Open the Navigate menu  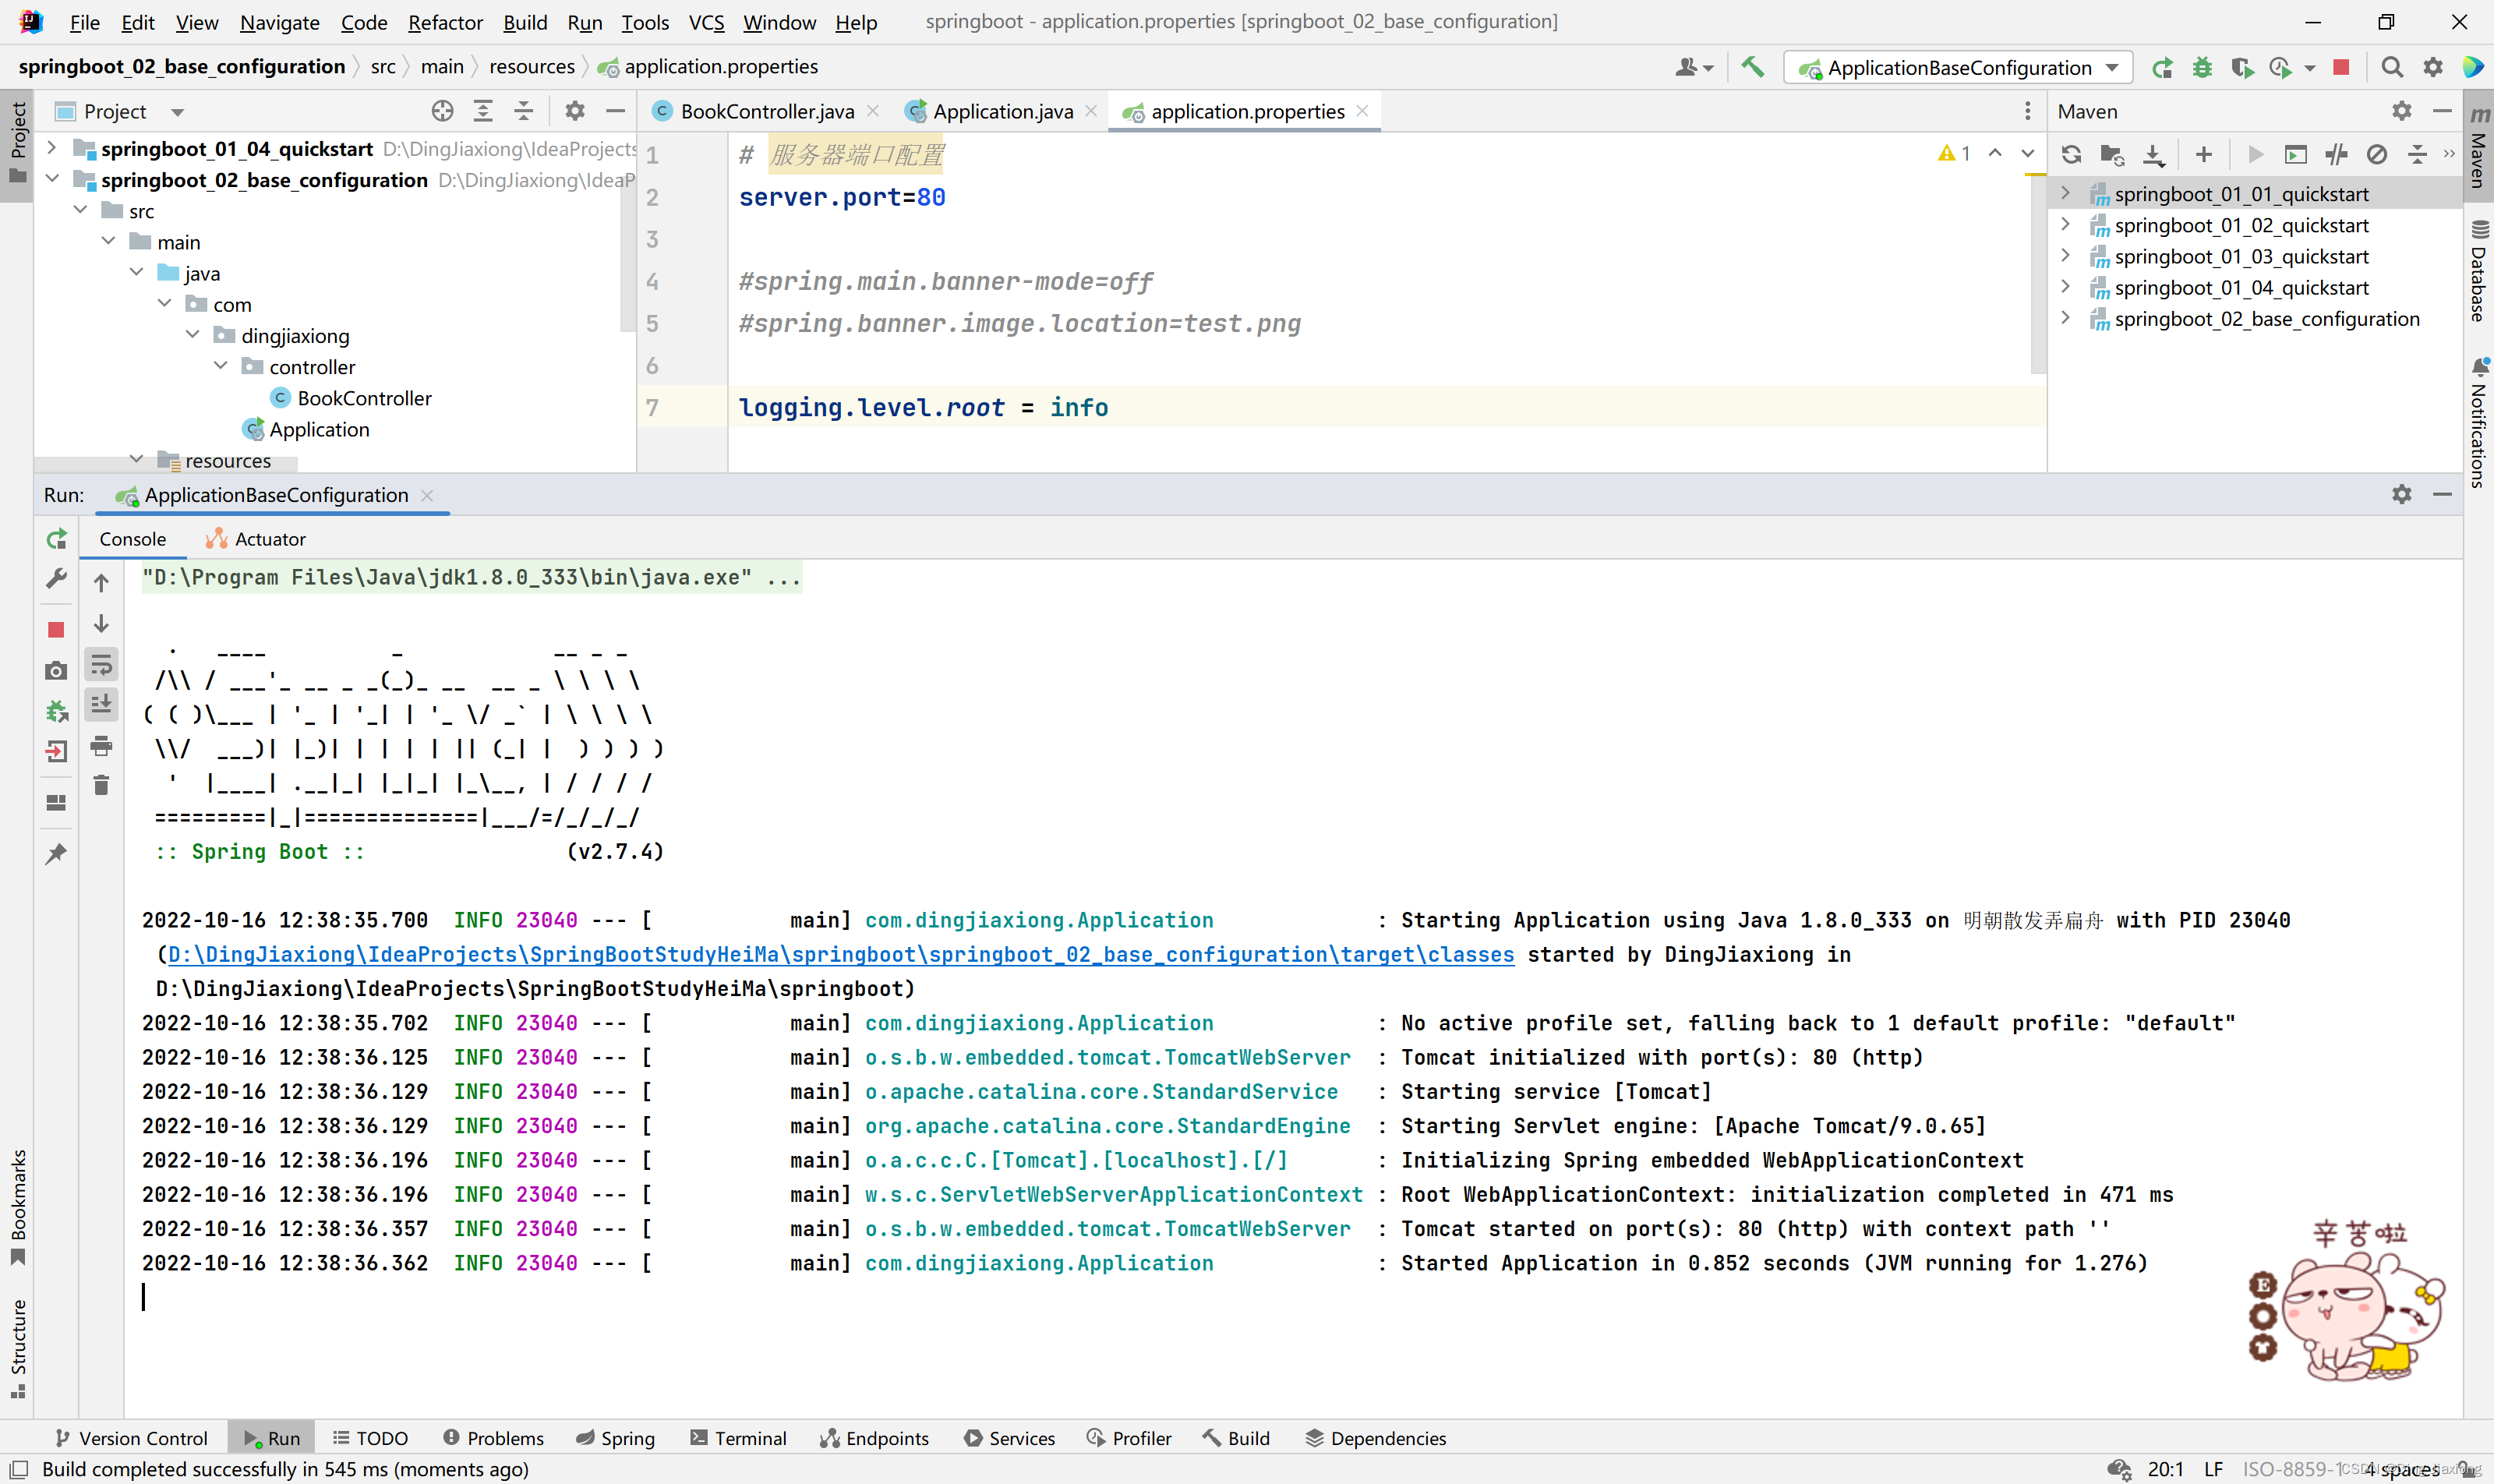coord(279,22)
